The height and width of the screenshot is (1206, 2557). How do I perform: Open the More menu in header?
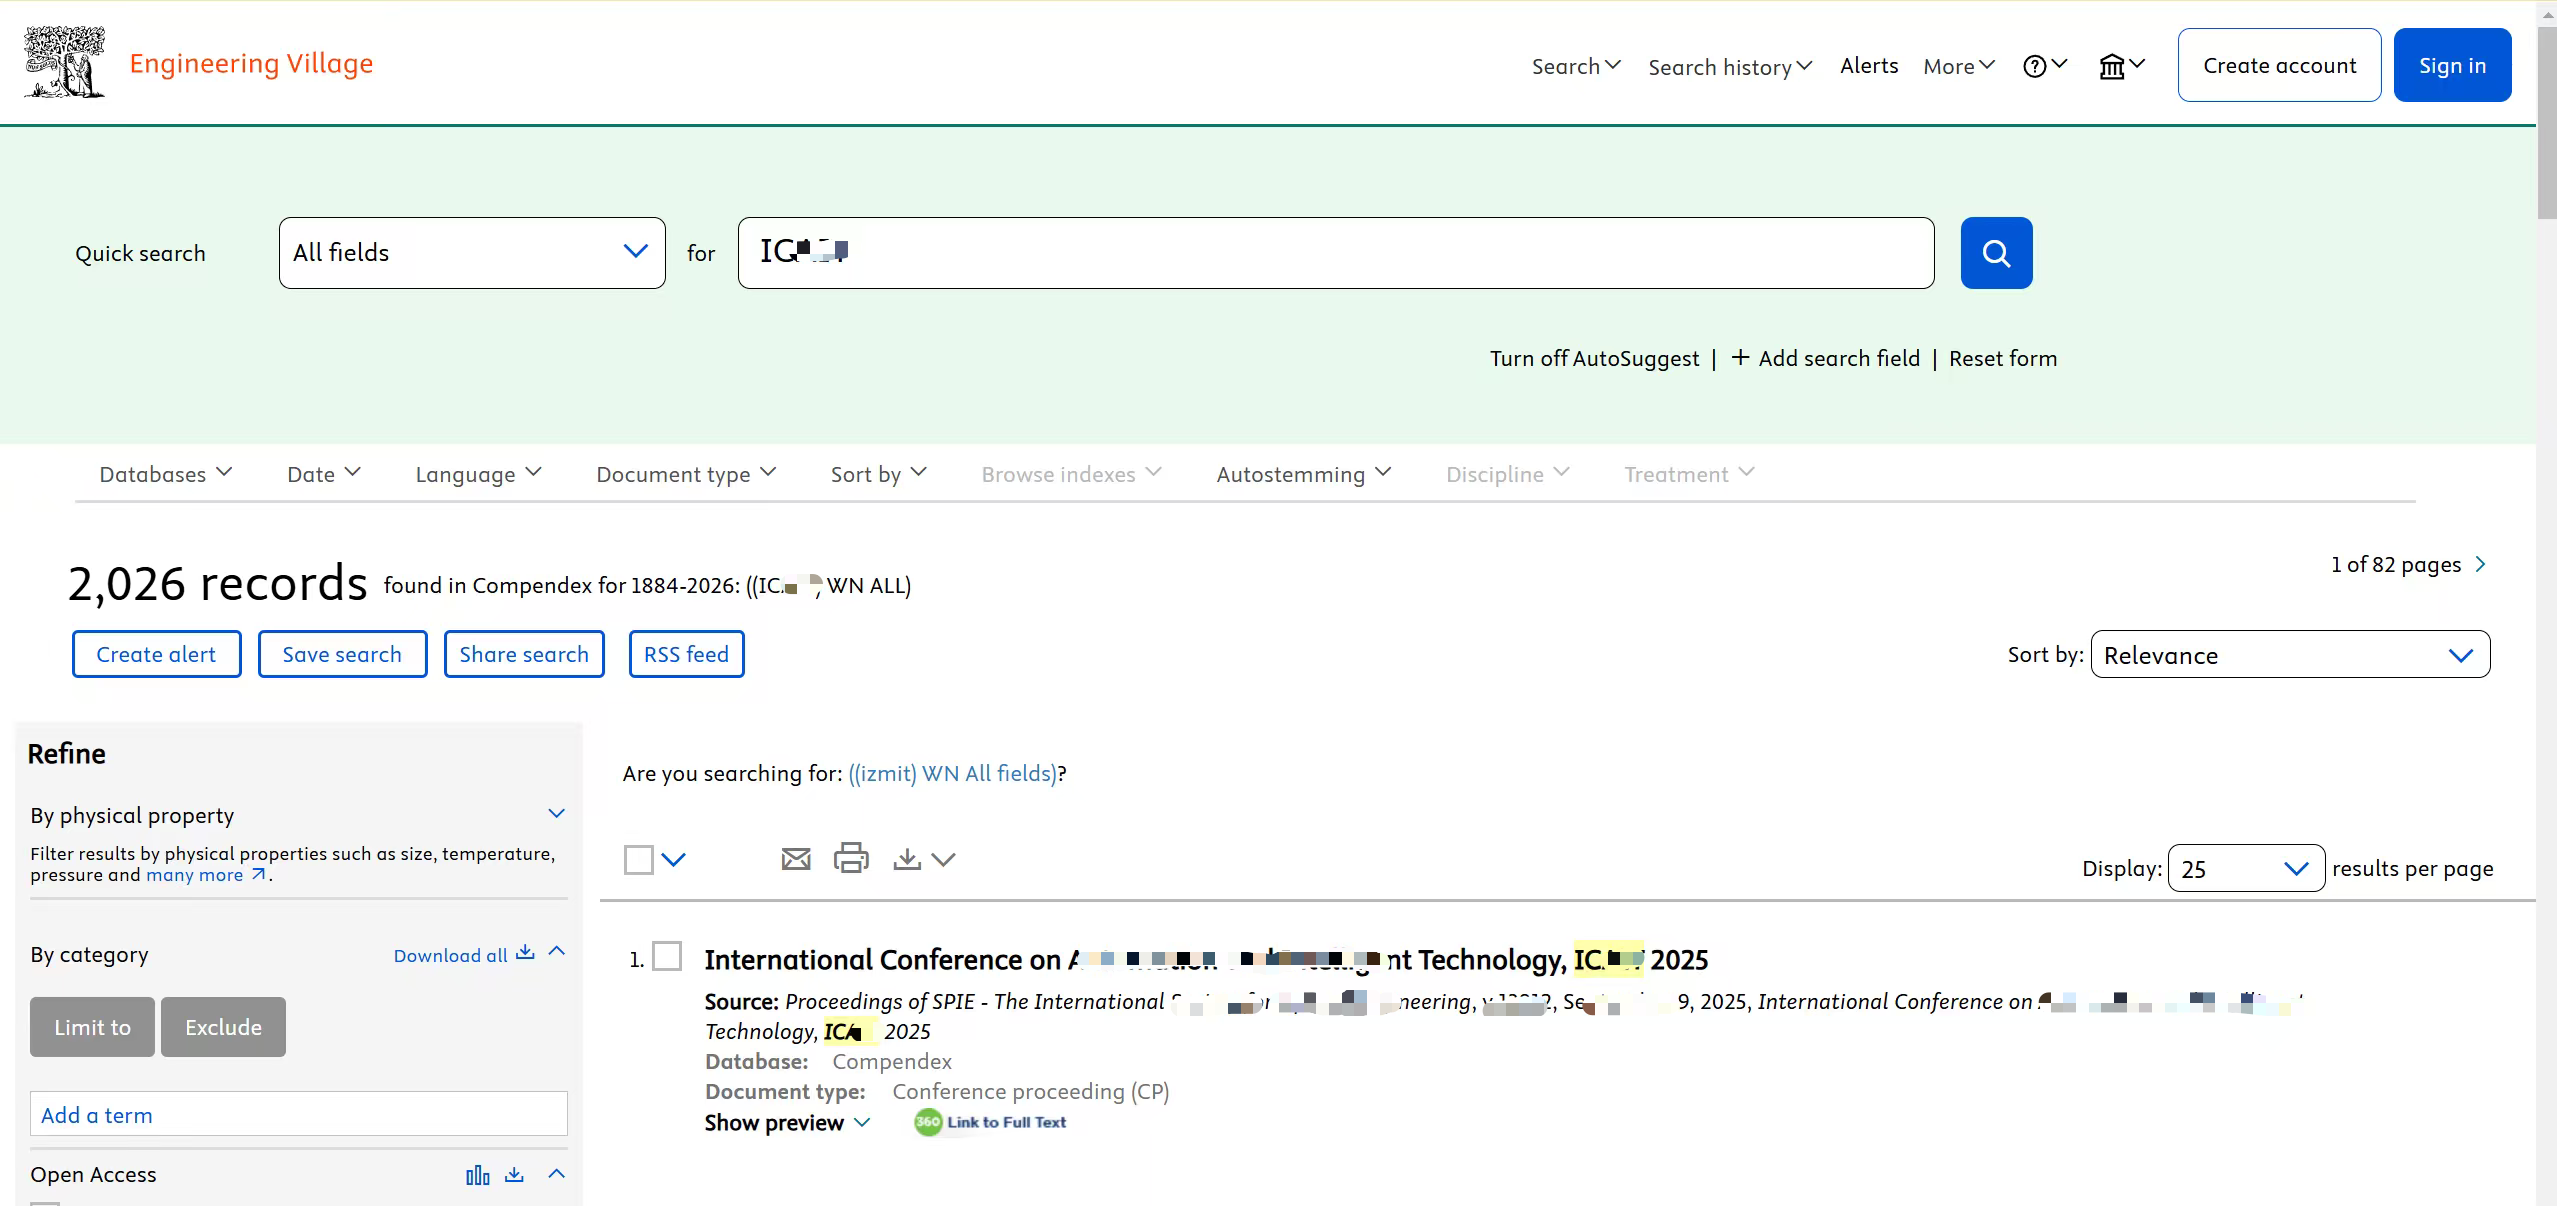coord(1959,66)
